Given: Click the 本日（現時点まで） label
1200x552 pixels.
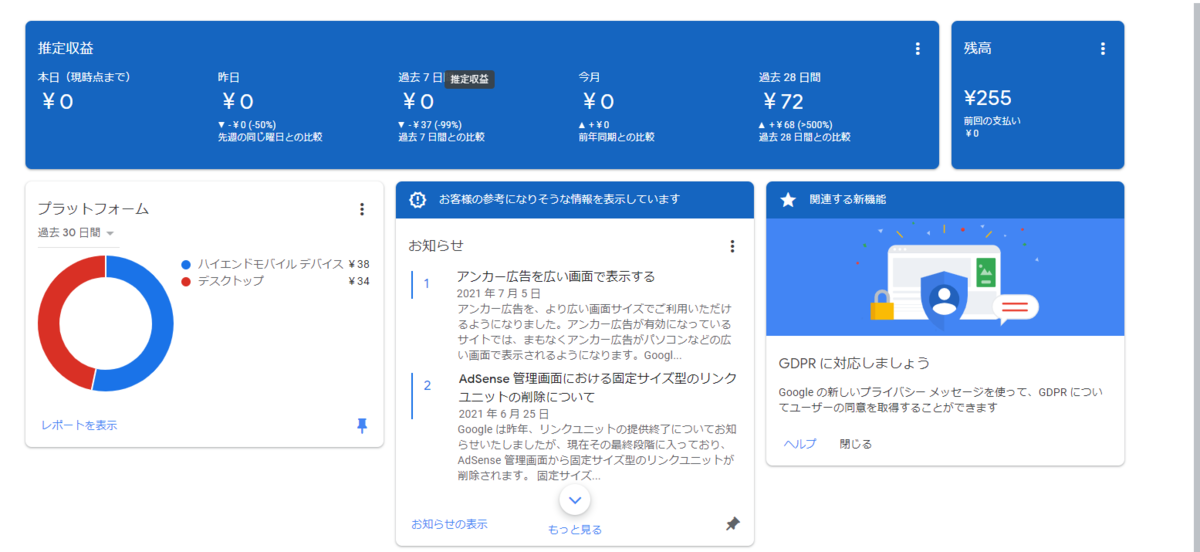Looking at the screenshot, I should click(x=84, y=77).
